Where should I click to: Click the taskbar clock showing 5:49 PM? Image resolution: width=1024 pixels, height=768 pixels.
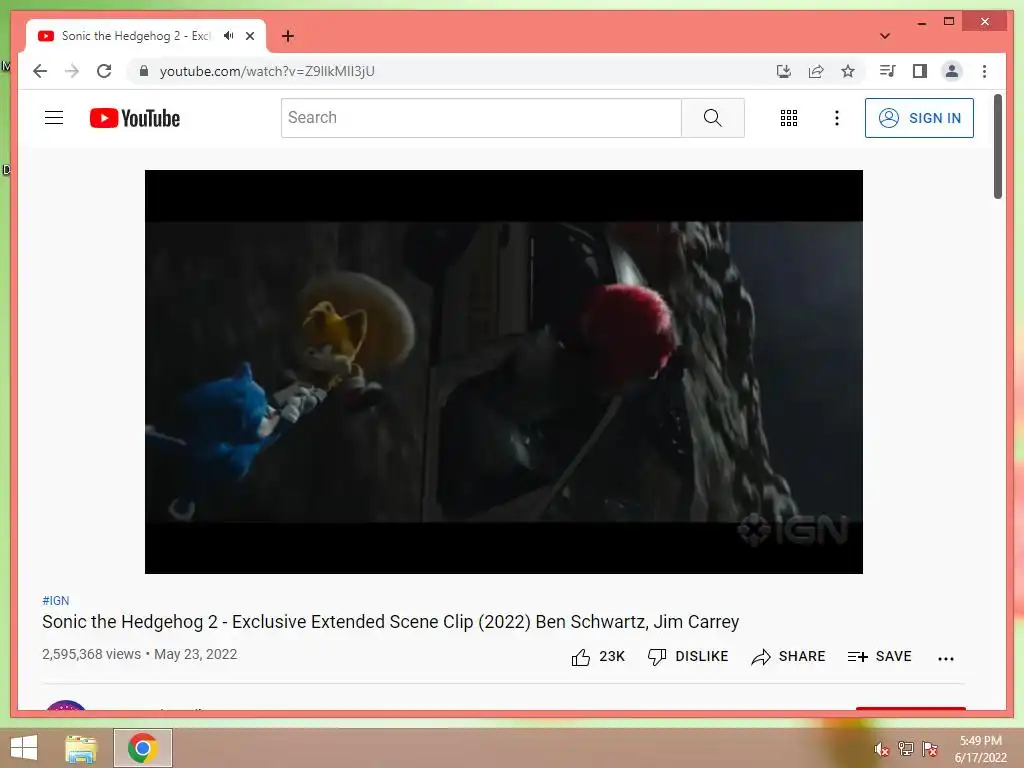point(980,749)
